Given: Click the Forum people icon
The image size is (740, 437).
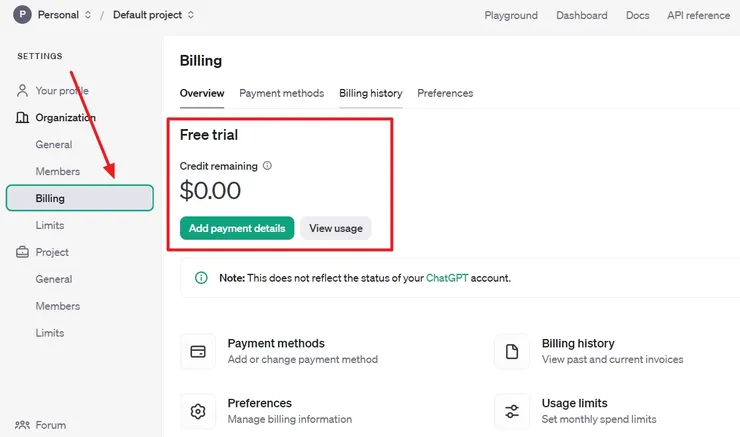Looking at the screenshot, I should (x=23, y=425).
